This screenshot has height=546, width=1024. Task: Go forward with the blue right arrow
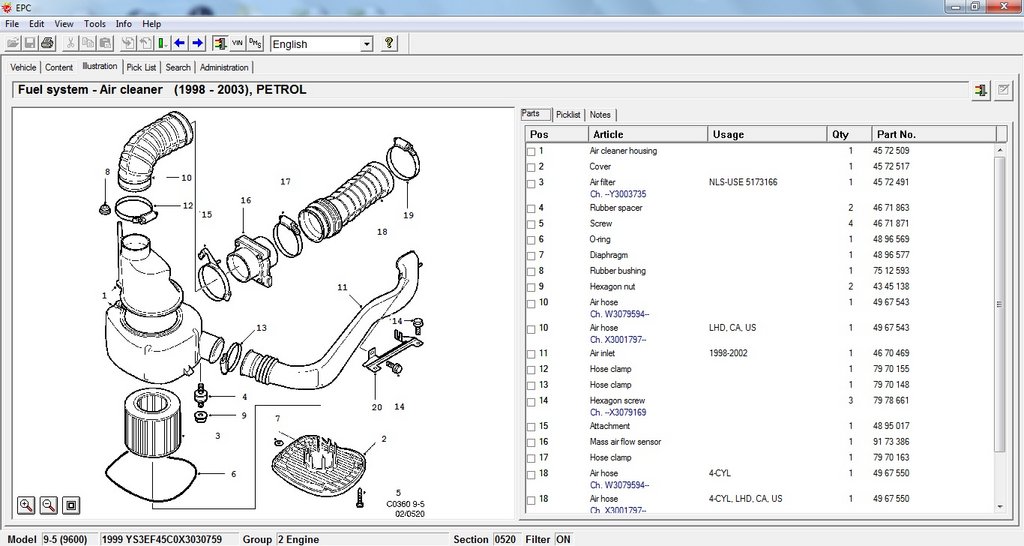pyautogui.click(x=198, y=44)
